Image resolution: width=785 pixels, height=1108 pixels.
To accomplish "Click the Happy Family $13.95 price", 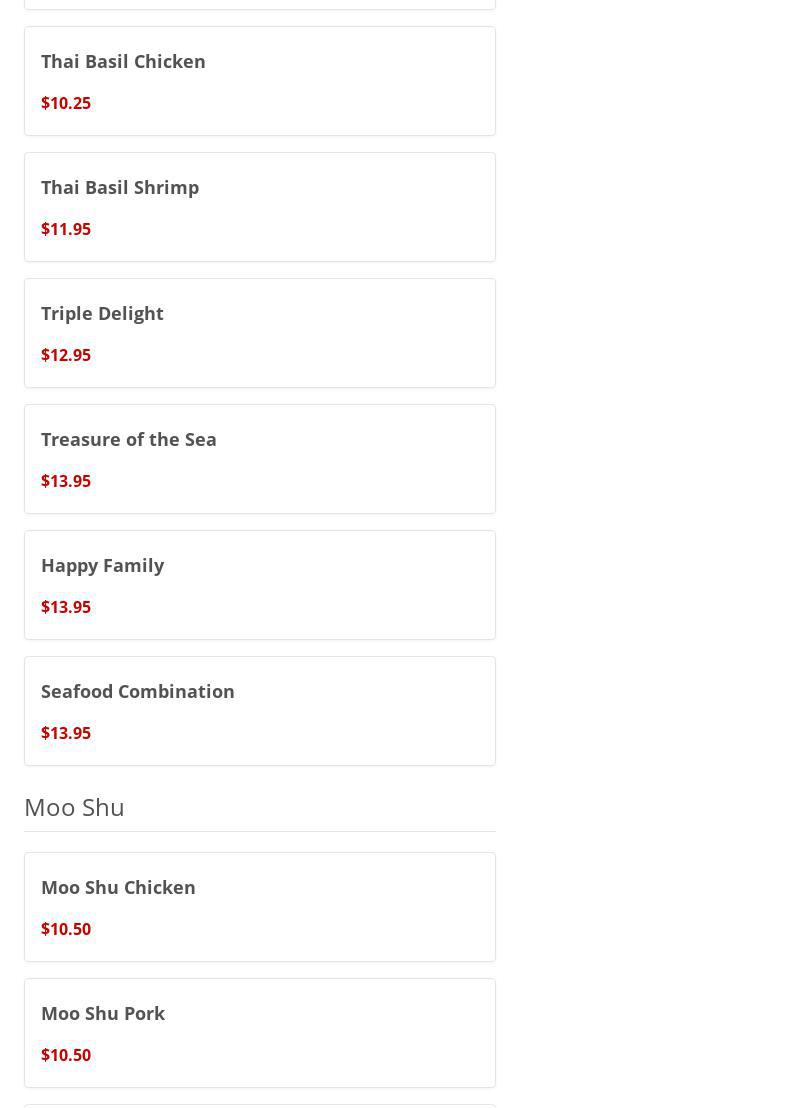I will coord(66,607).
